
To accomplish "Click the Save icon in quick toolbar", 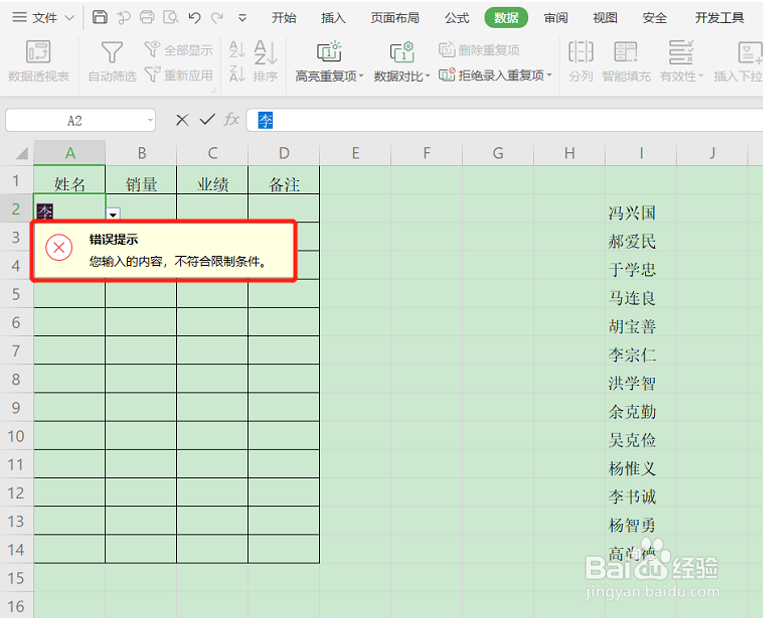I will pyautogui.click(x=100, y=17).
